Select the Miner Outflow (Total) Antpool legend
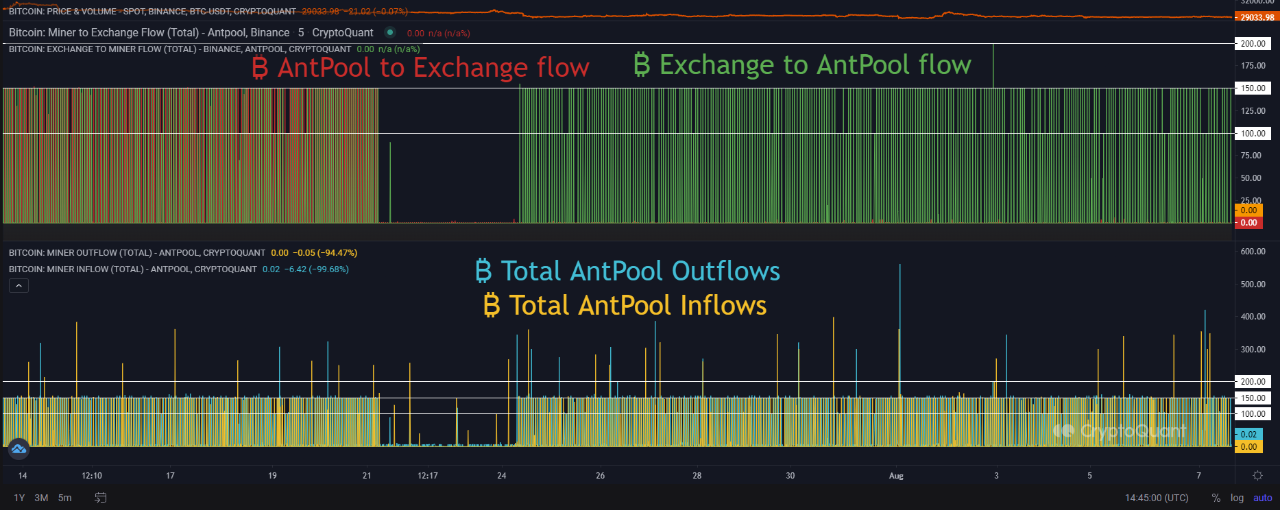1280x510 pixels. click(137, 253)
